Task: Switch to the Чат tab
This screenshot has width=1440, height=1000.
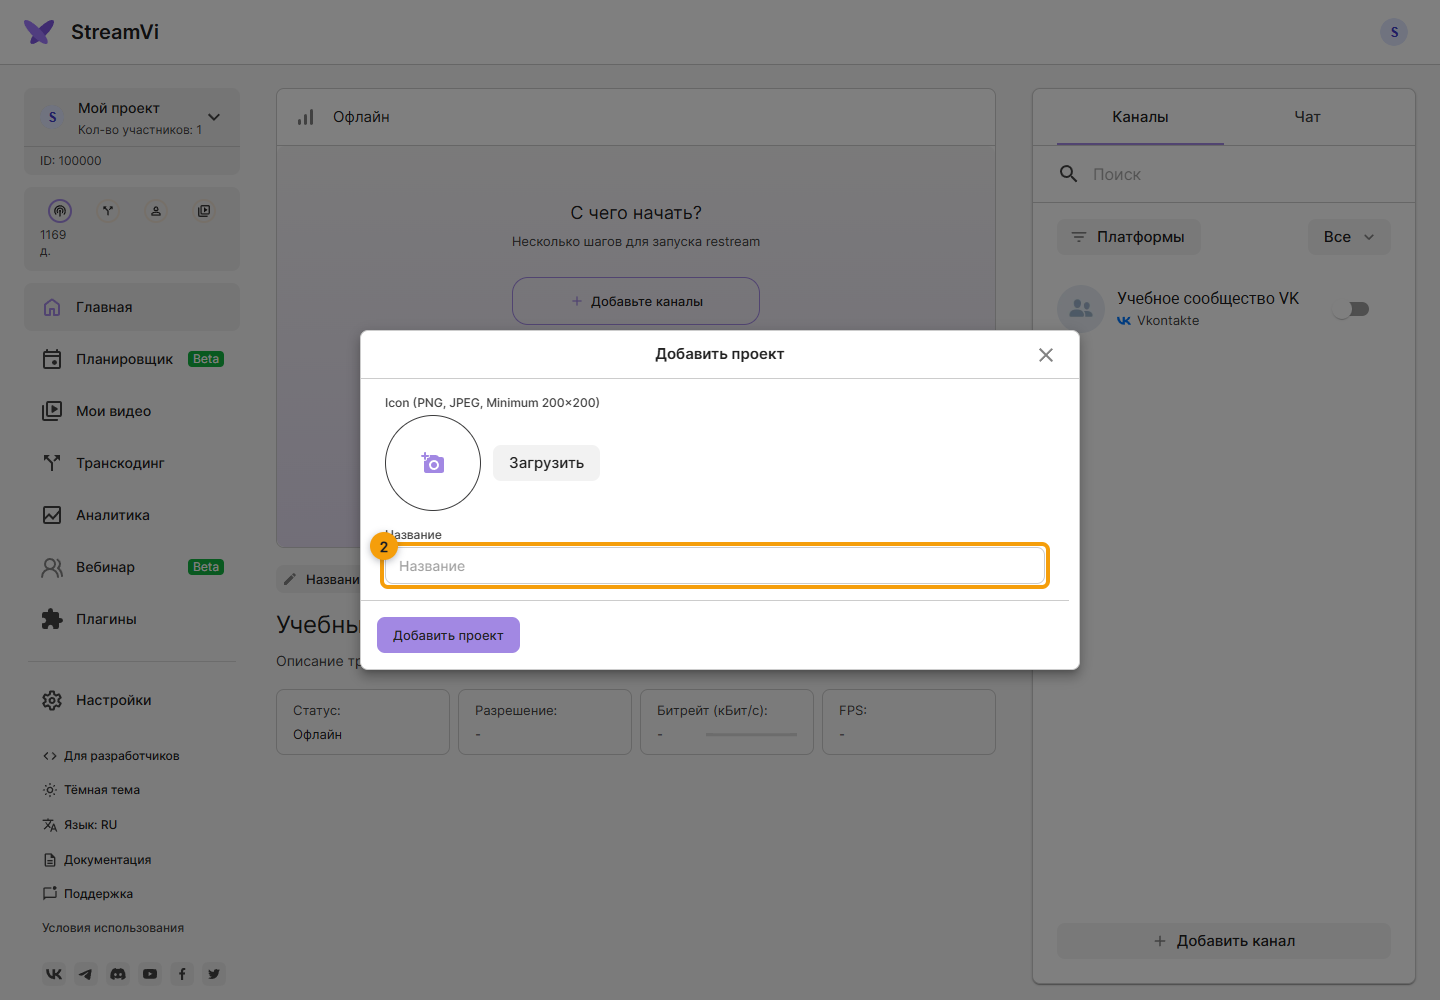Action: point(1307,117)
